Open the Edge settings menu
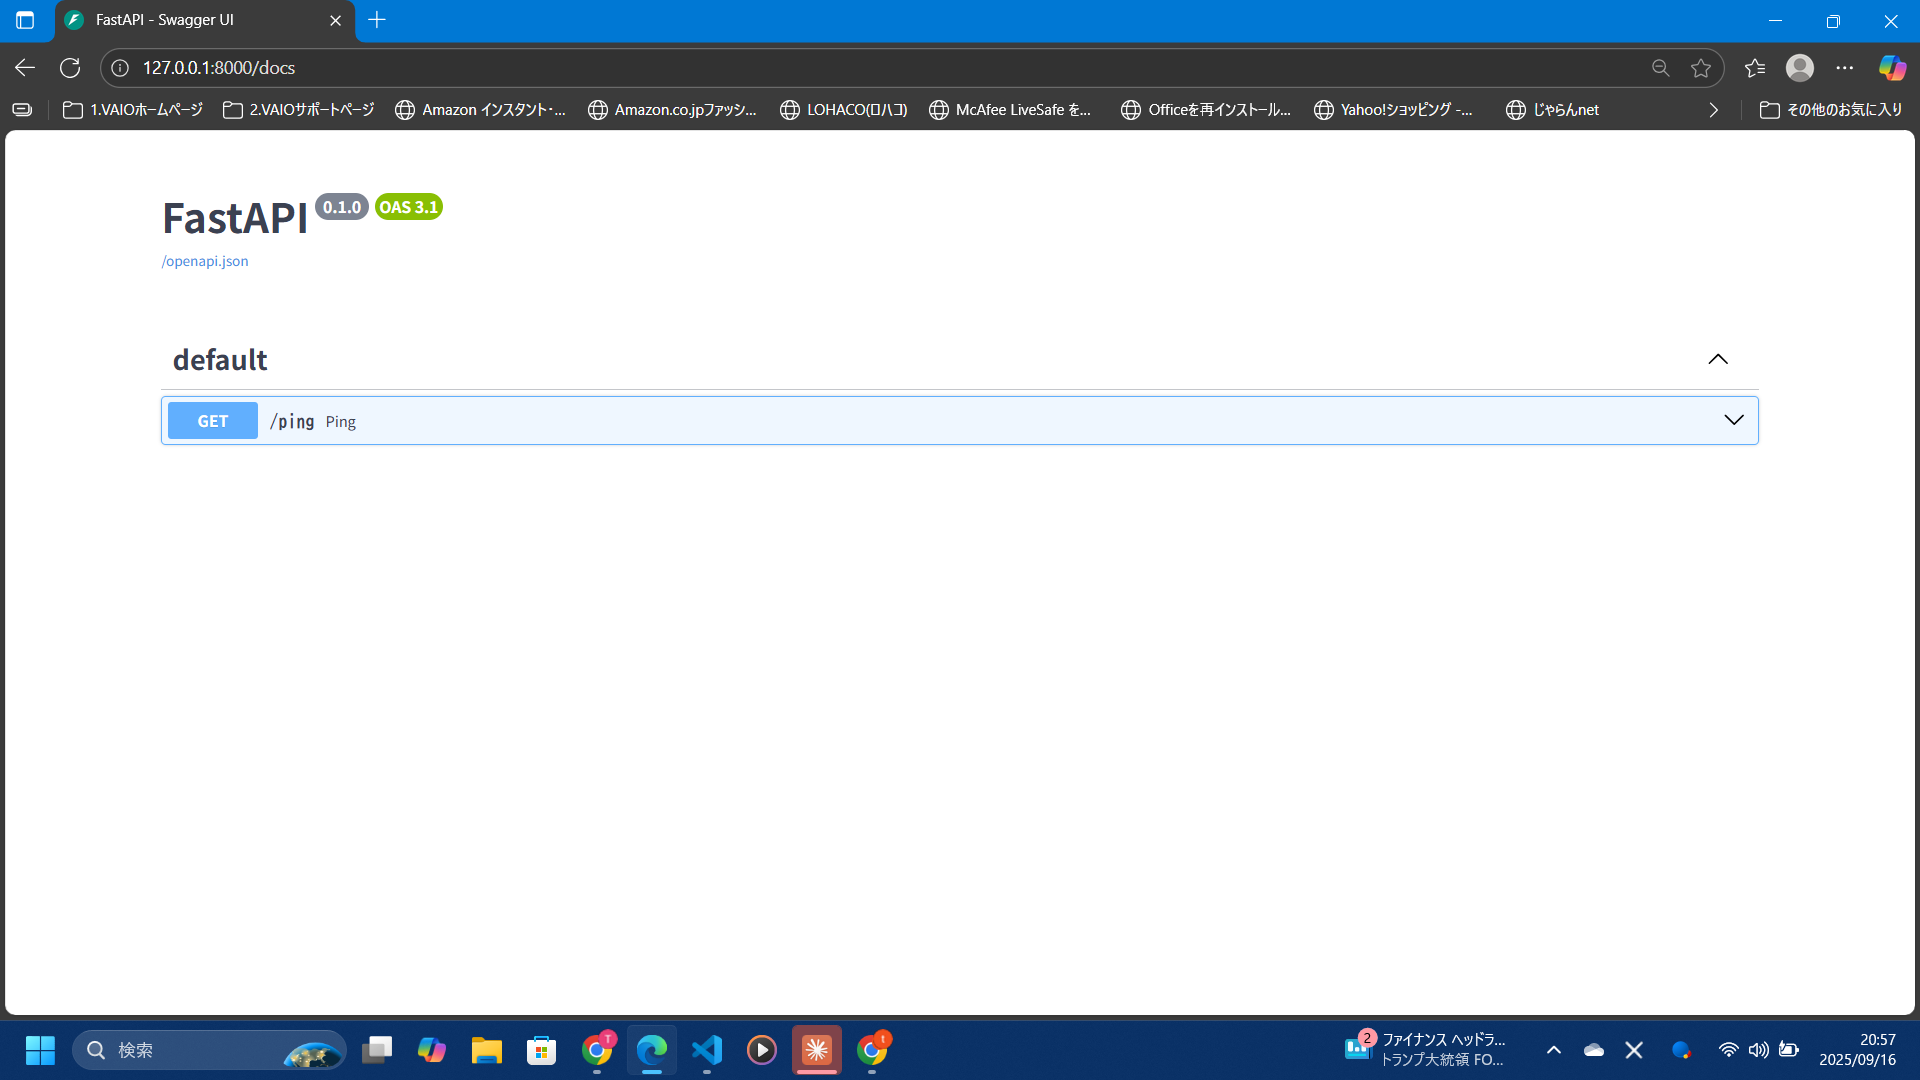 (1846, 67)
